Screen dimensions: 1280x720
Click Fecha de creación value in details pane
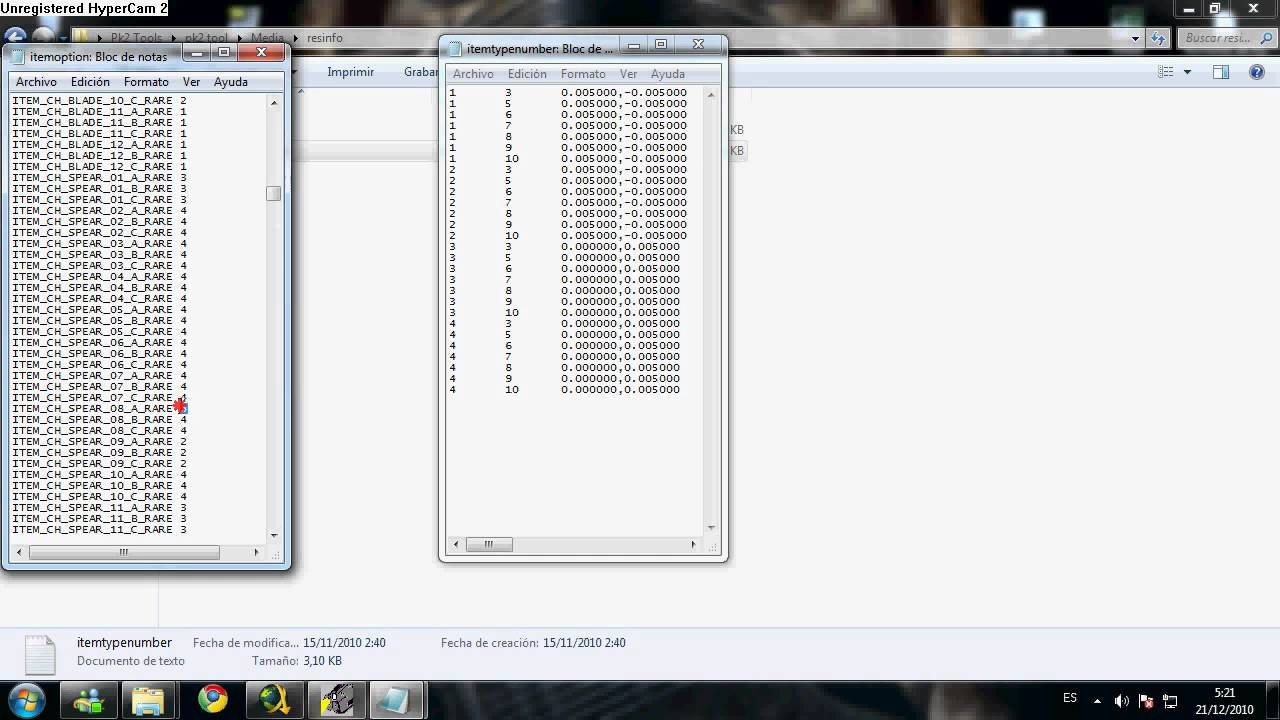[x=584, y=643]
